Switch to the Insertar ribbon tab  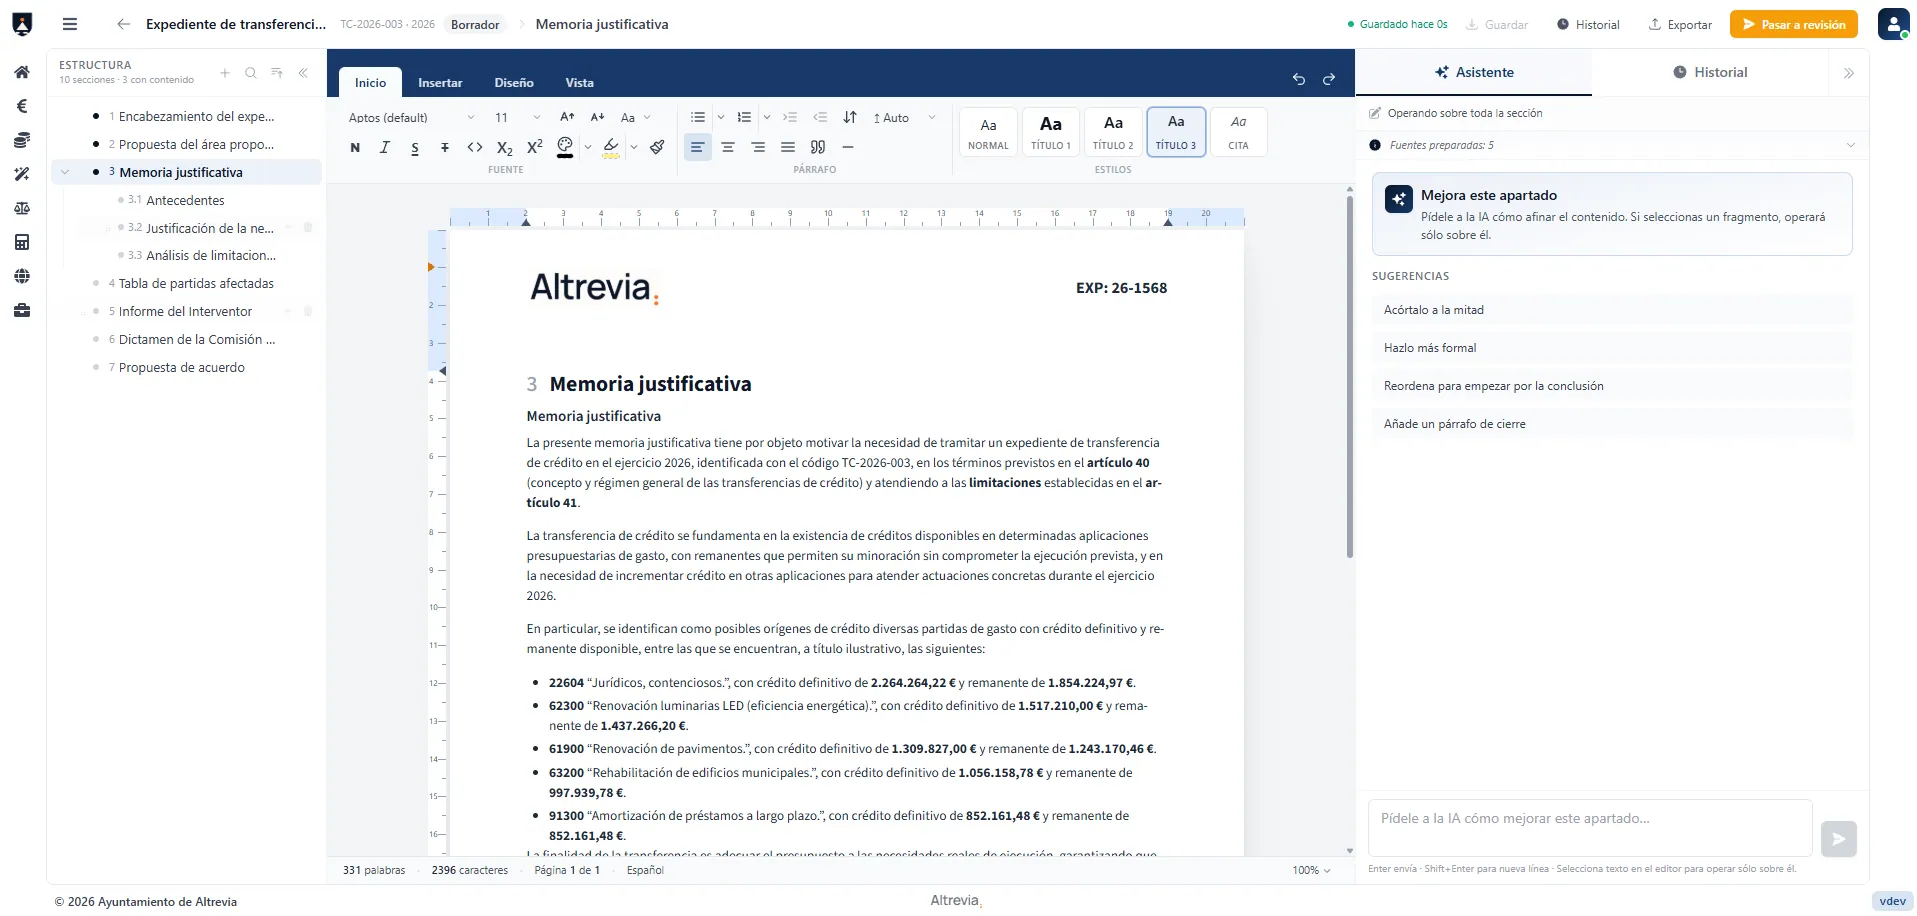(440, 82)
